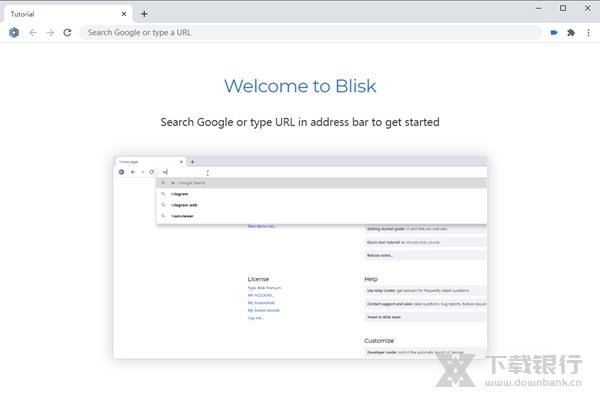Reload the page with the refresh icon
Image resolution: width=600 pixels, height=396 pixels.
[x=67, y=33]
